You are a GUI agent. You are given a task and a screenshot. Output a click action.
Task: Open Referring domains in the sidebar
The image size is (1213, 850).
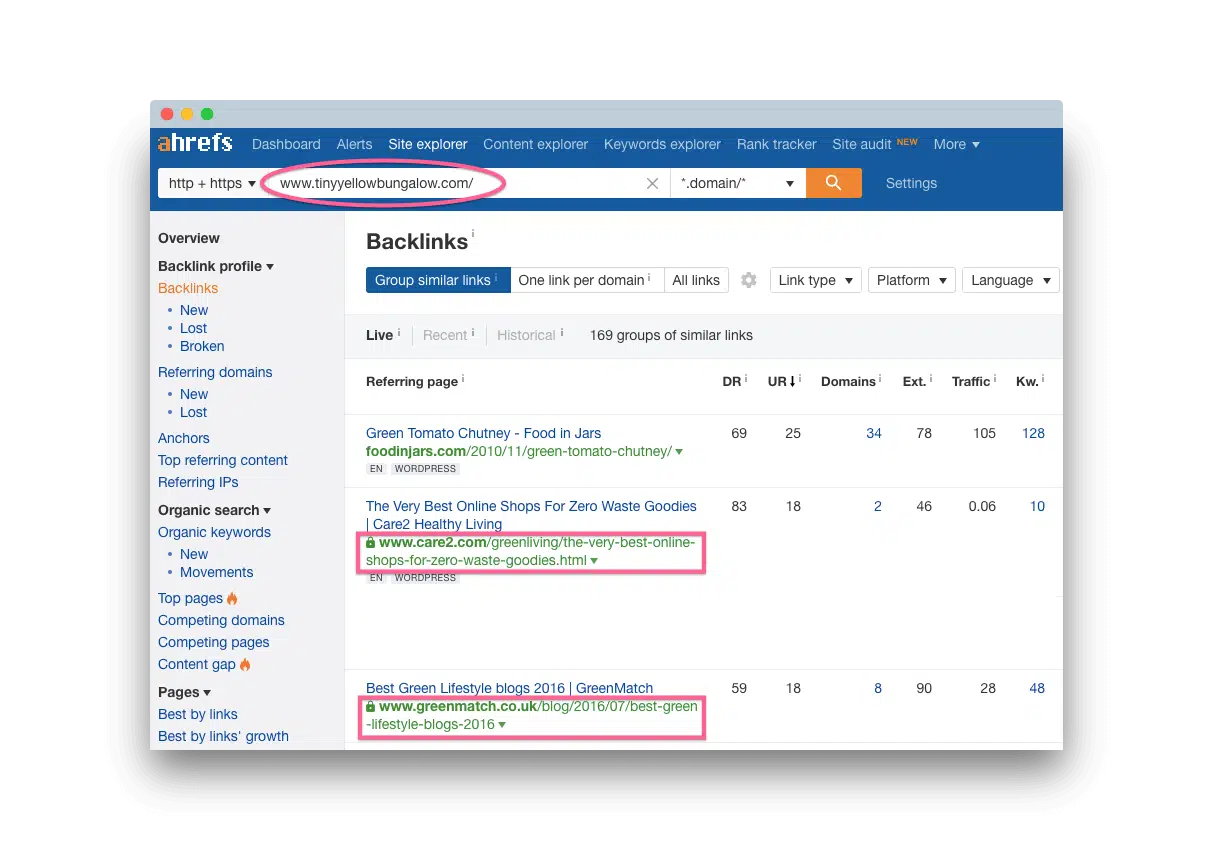215,372
